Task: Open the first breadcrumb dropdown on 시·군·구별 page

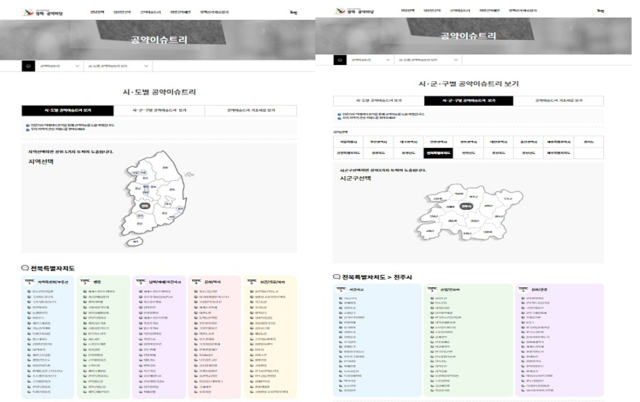Action: point(372,61)
